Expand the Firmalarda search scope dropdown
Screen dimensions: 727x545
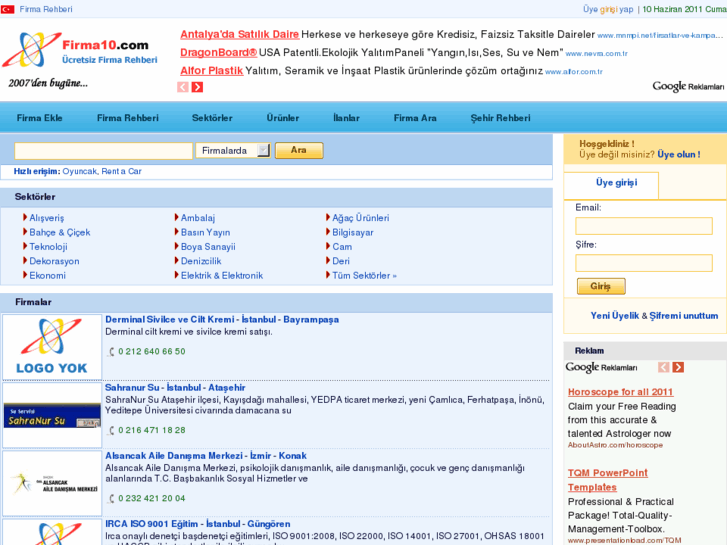pyautogui.click(x=263, y=151)
